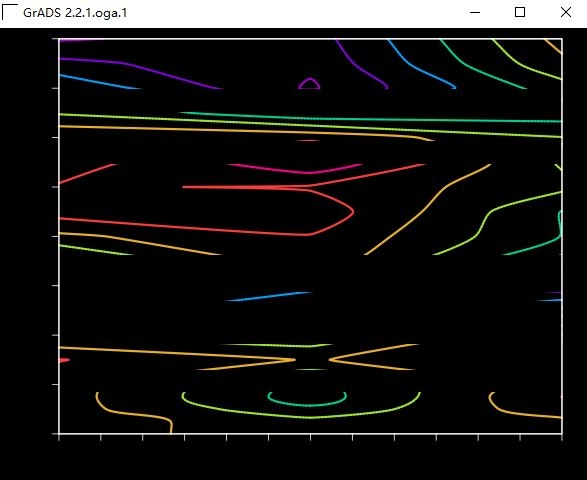Click the GrADS 2.2.1.oga.1 title text
This screenshot has width=587, height=480.
coord(75,13)
